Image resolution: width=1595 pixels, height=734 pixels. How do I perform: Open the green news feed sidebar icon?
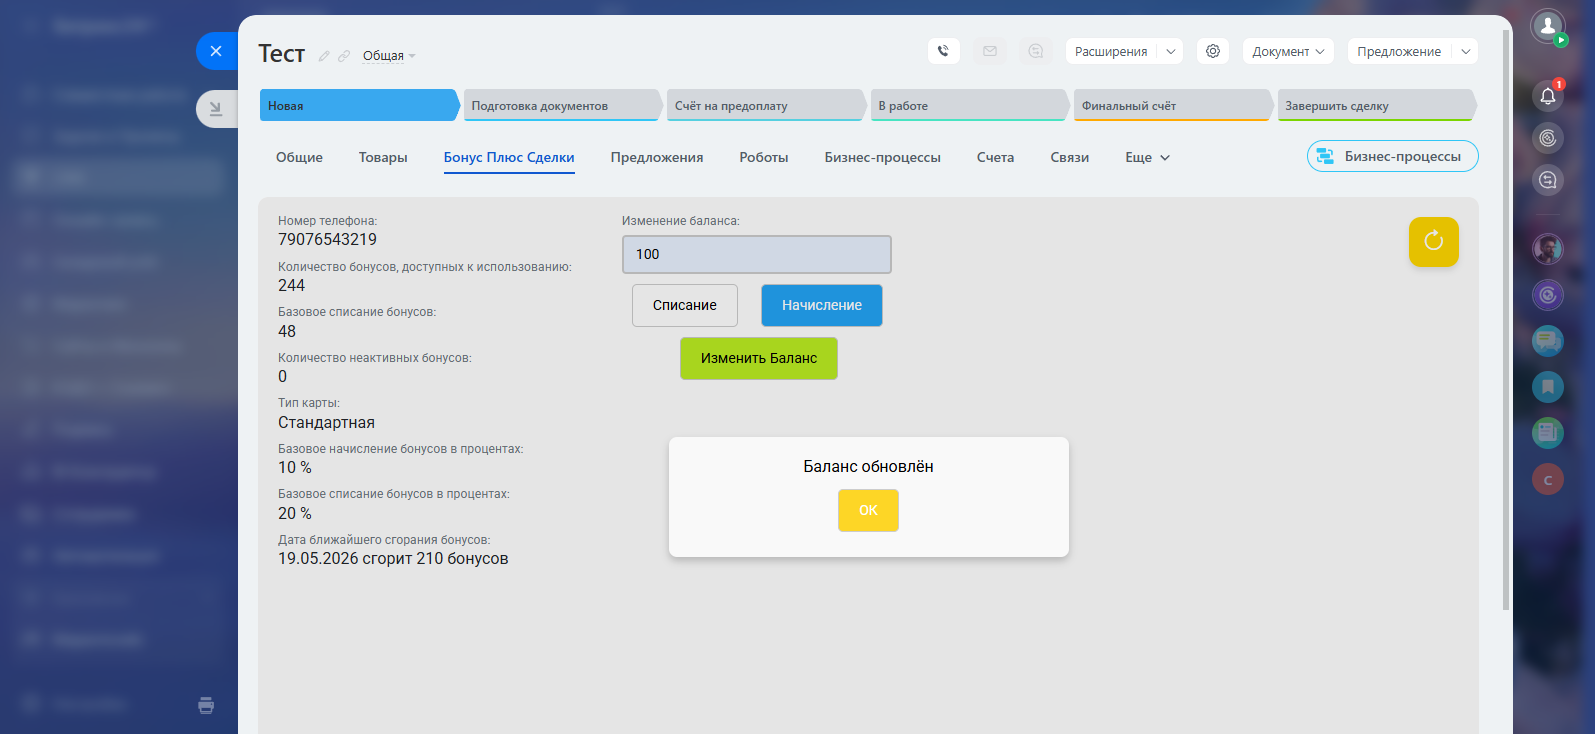click(x=1548, y=433)
